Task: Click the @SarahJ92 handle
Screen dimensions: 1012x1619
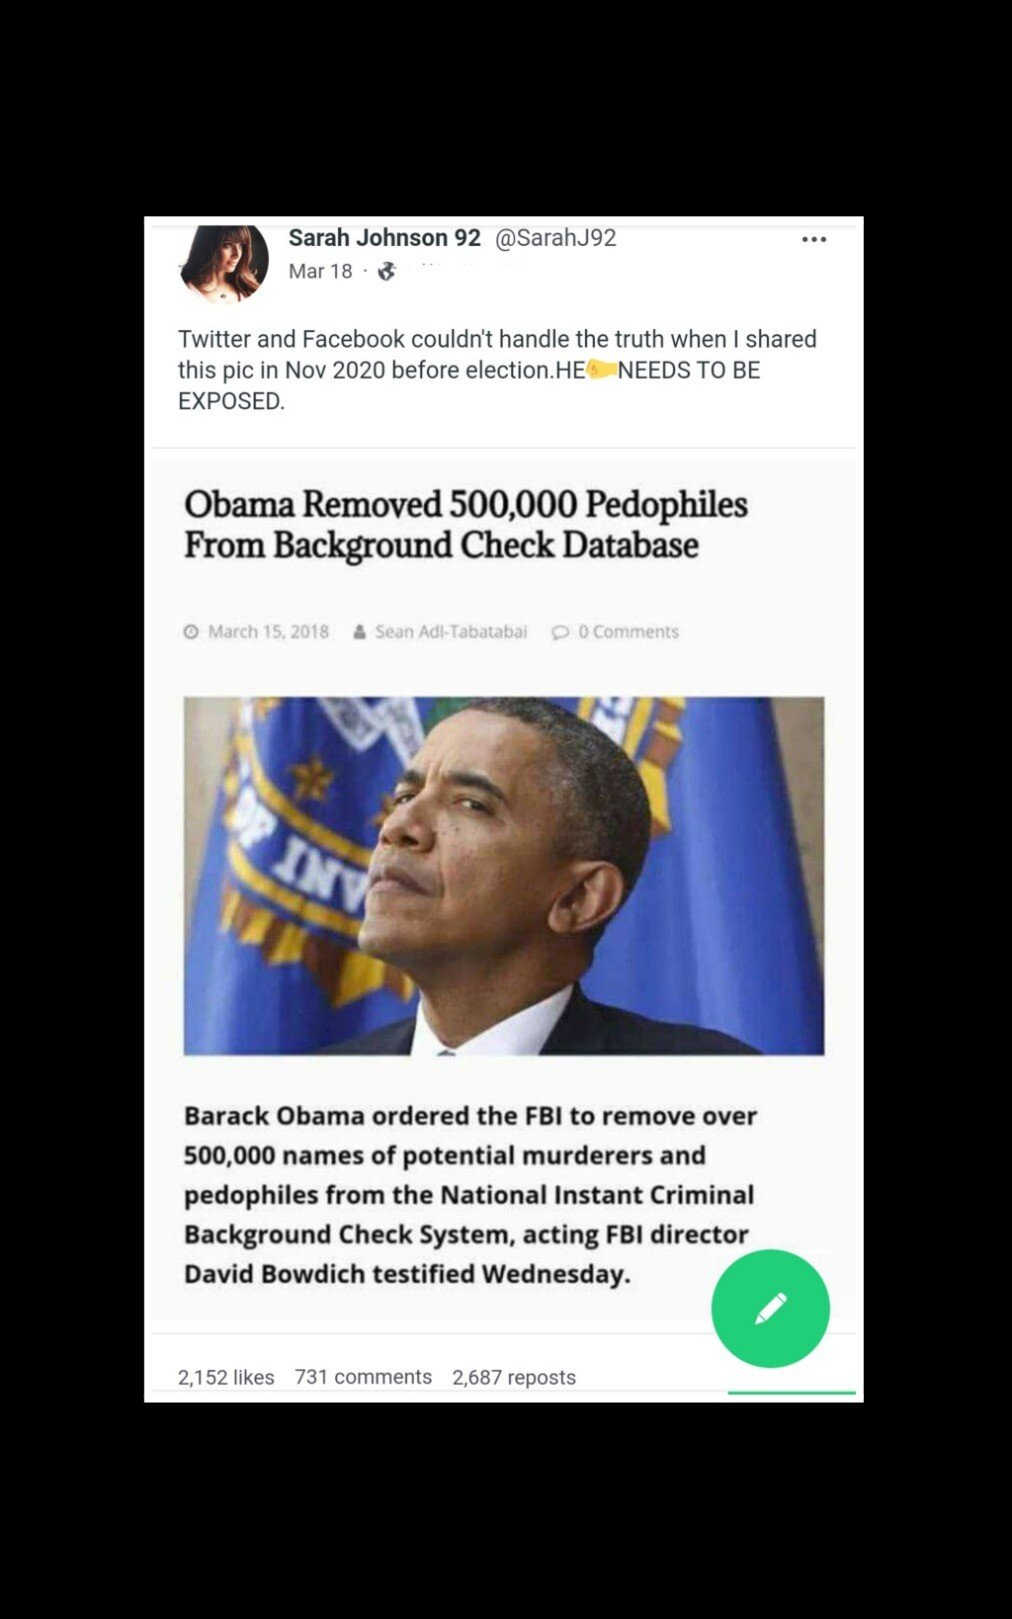Action: [555, 238]
